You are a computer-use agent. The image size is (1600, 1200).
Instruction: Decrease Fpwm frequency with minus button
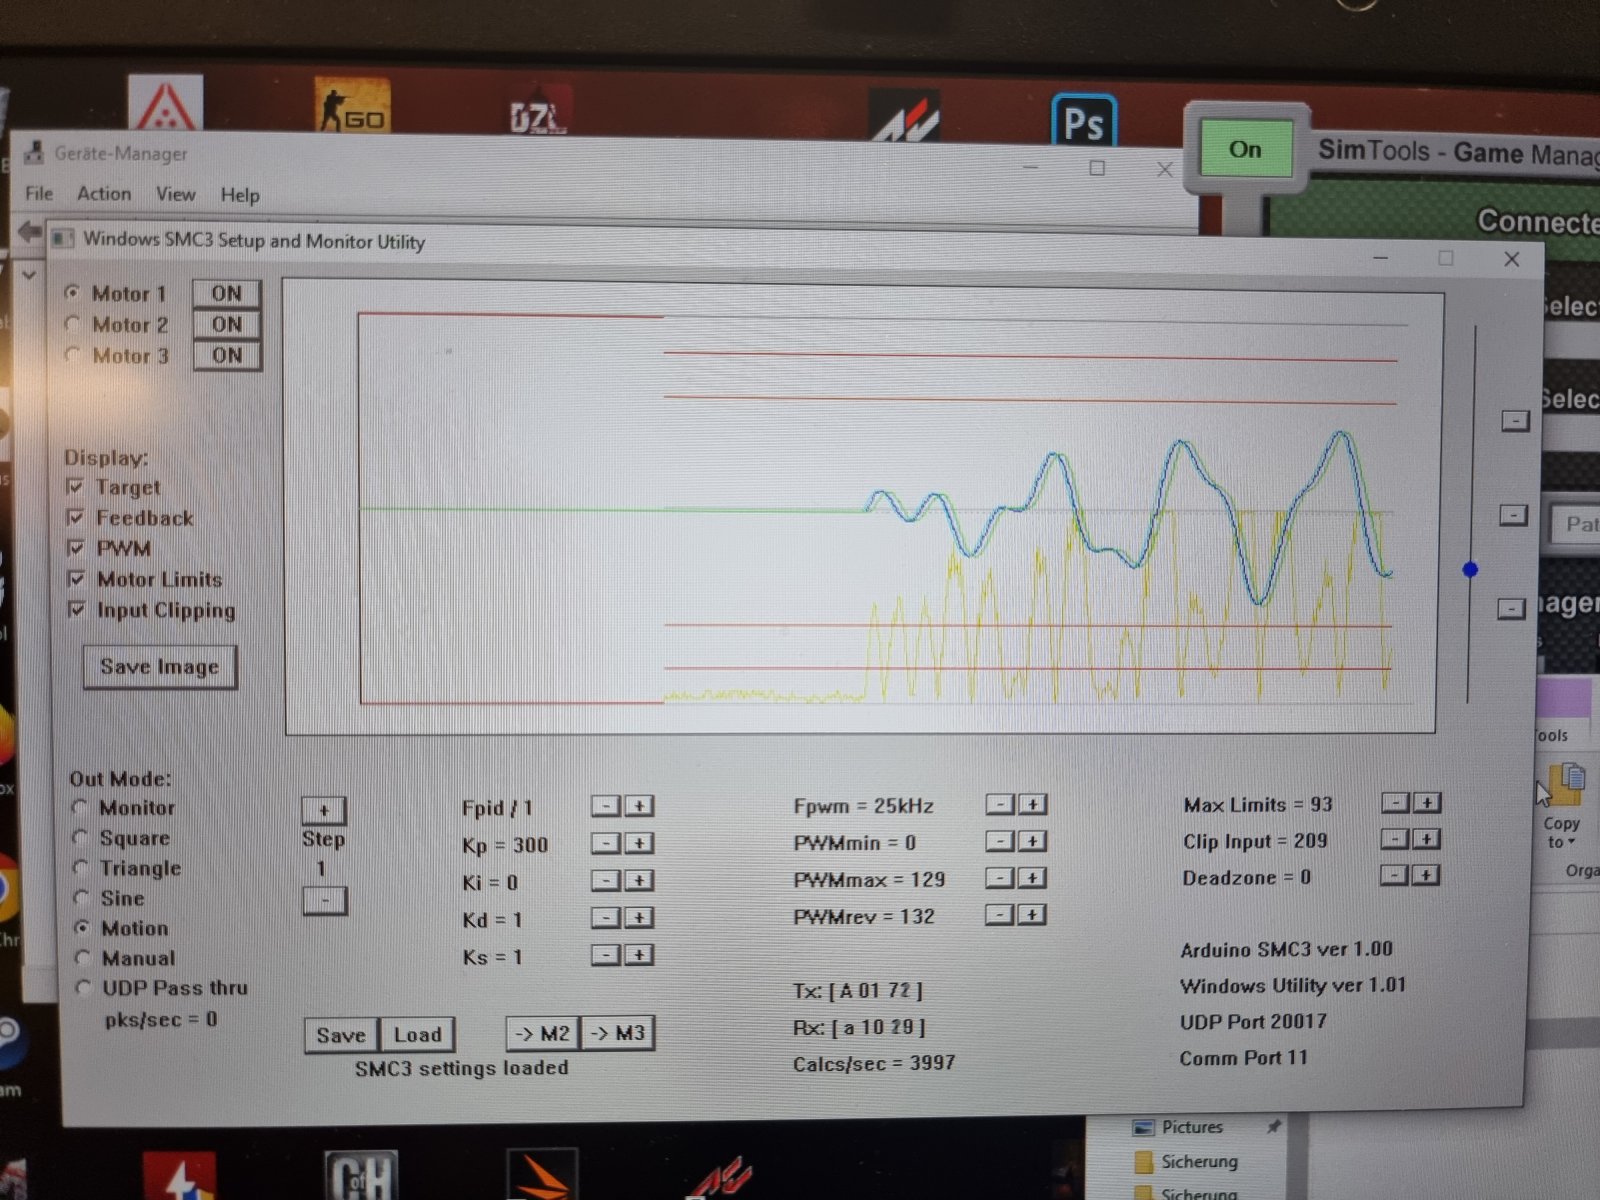point(1000,804)
